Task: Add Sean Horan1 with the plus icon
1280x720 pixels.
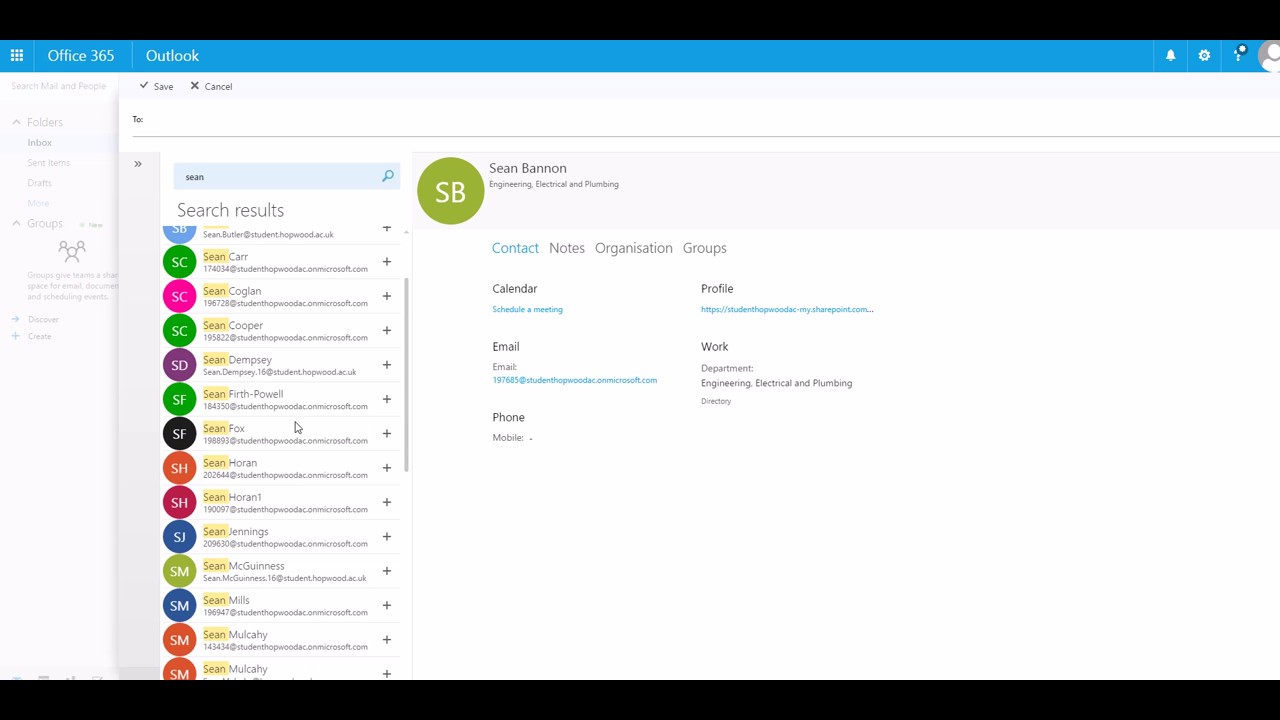Action: (387, 502)
